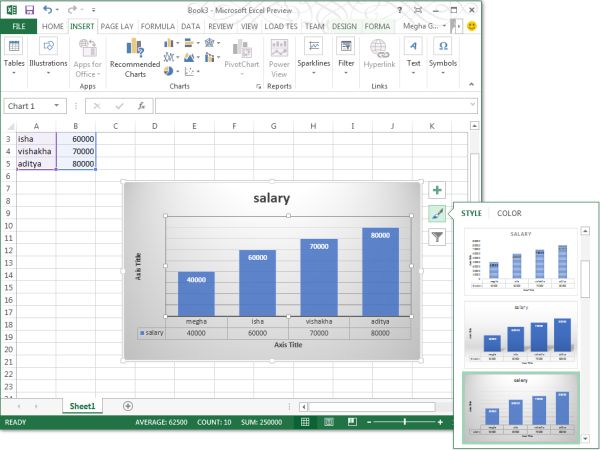Click the Undo arrow icon
The width and height of the screenshot is (600, 450).
(x=48, y=10)
